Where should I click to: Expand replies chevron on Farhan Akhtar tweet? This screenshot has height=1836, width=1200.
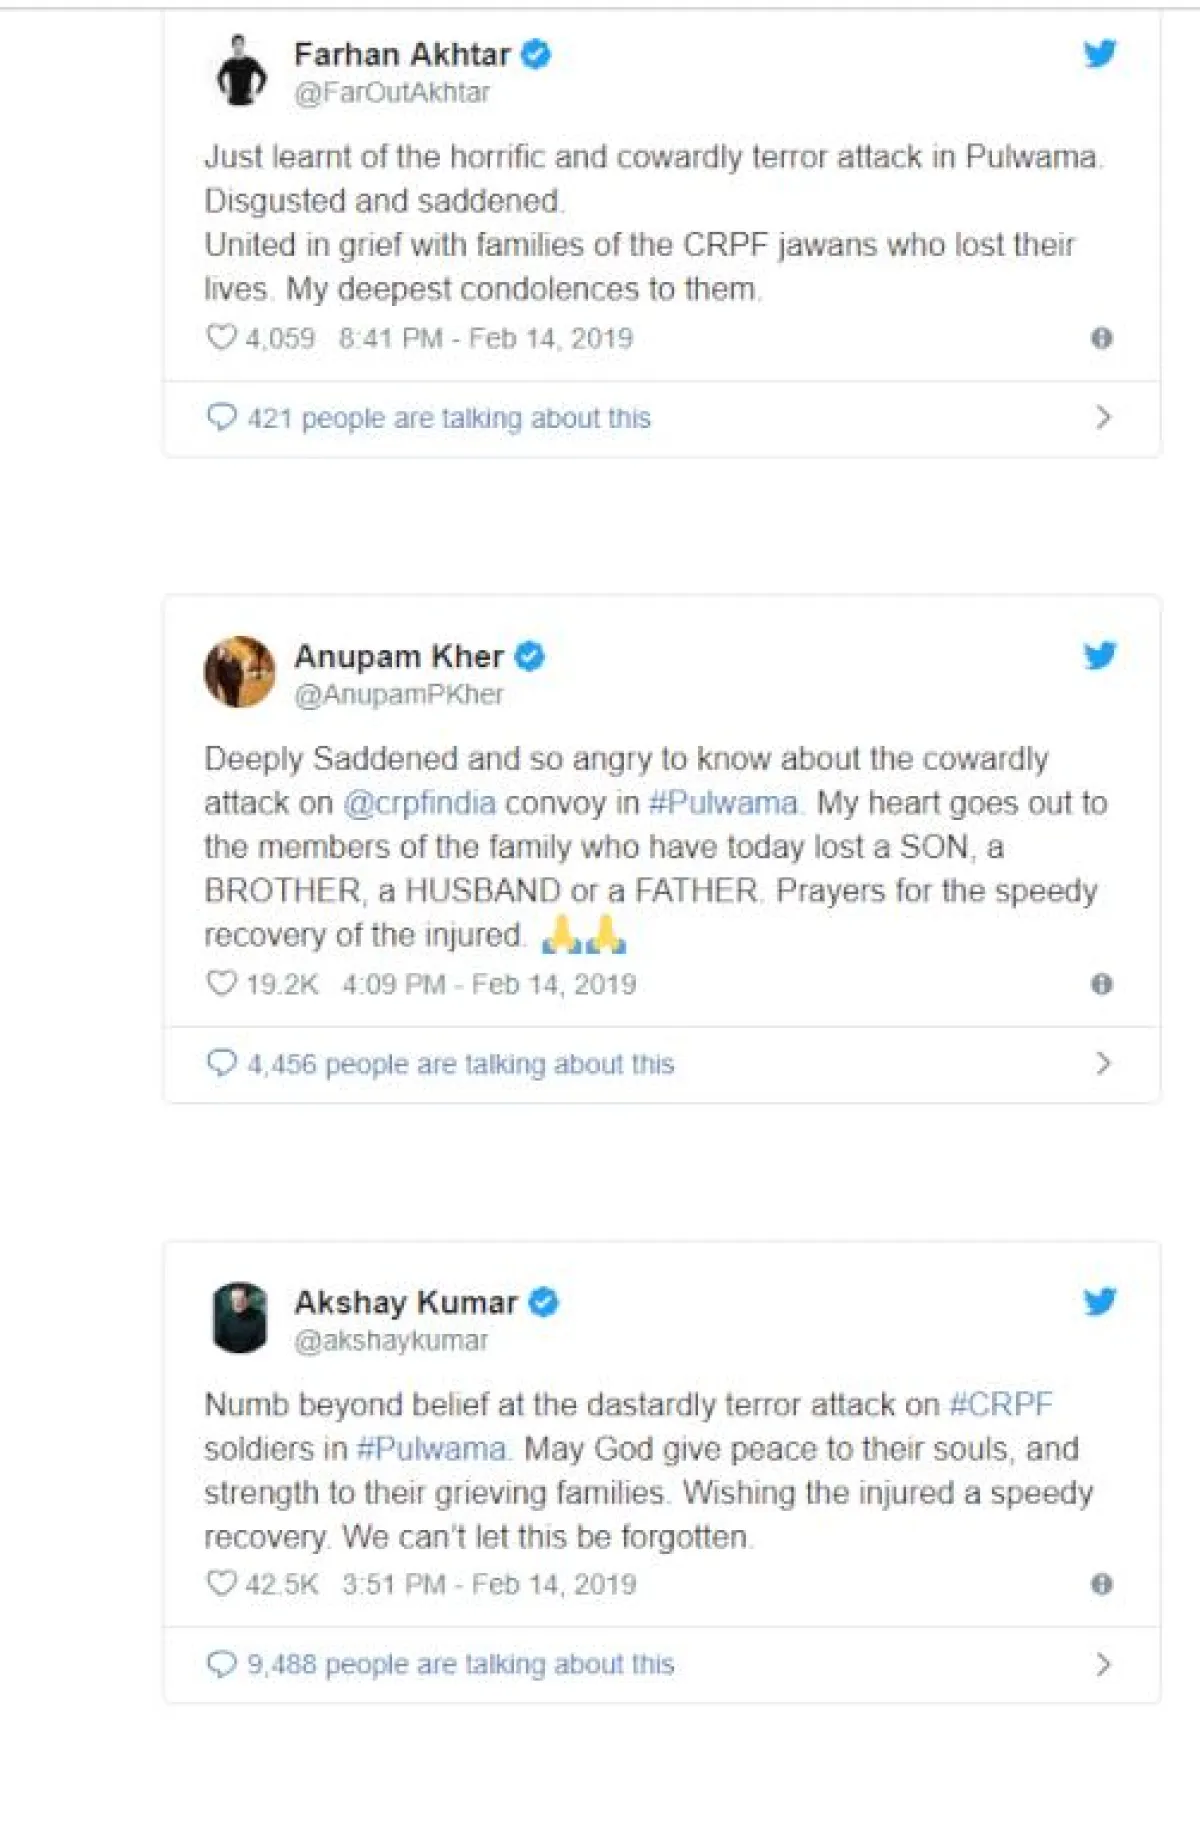click(1103, 417)
